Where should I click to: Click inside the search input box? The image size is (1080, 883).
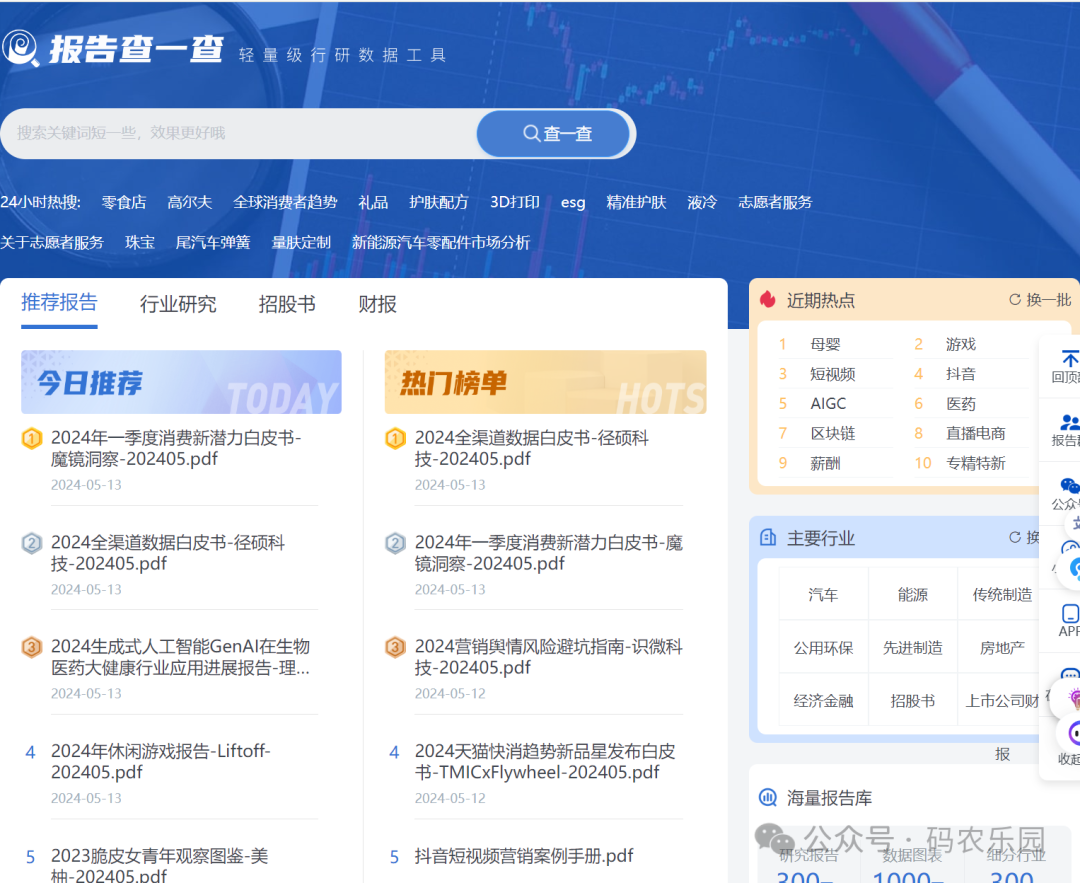(x=240, y=133)
